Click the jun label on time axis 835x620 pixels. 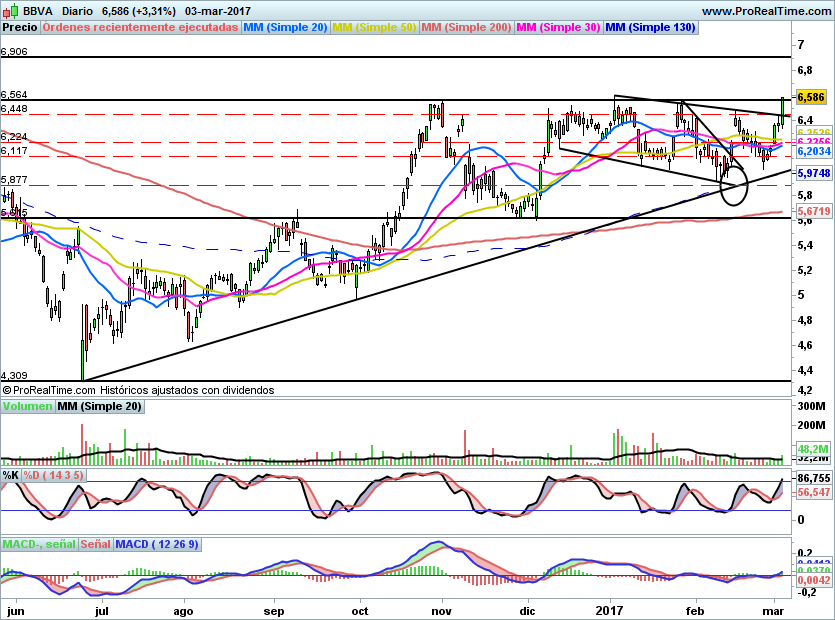point(16,610)
